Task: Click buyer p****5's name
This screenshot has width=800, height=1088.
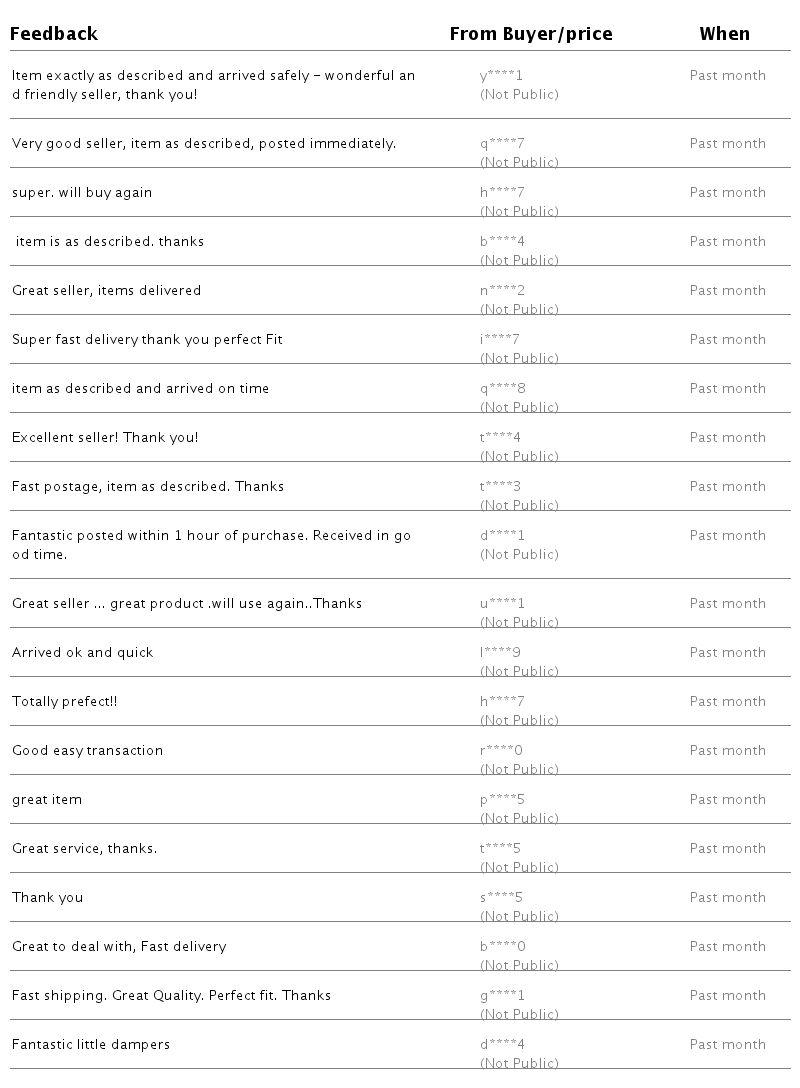Action: tap(502, 800)
